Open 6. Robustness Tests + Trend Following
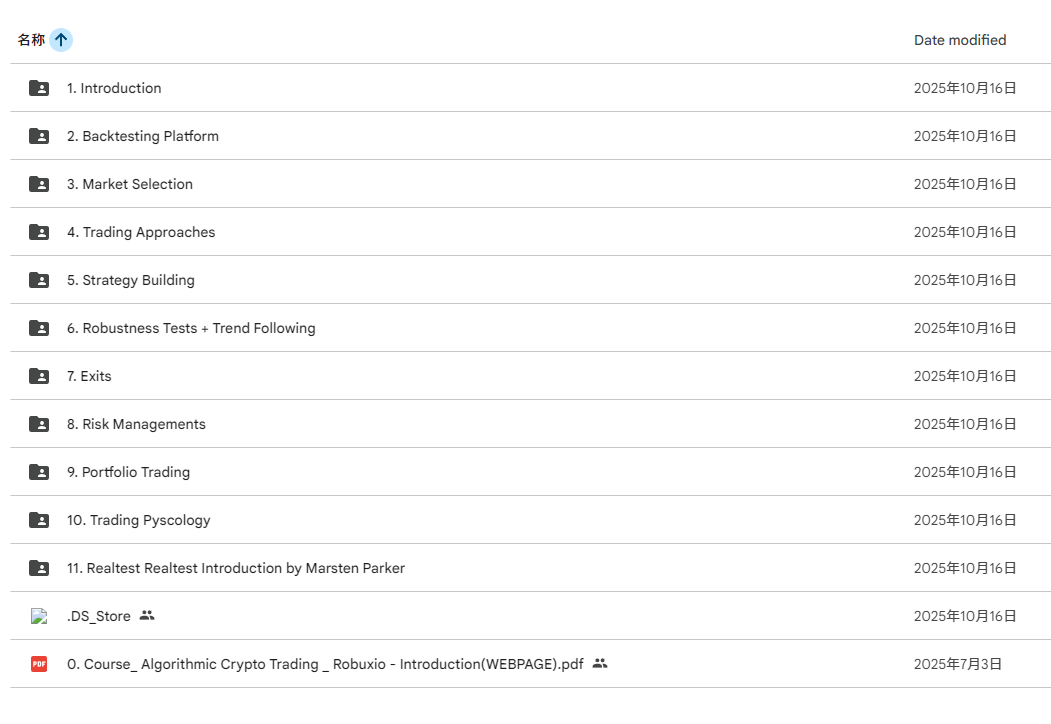Viewport: 1051px width, 724px height. tap(191, 328)
